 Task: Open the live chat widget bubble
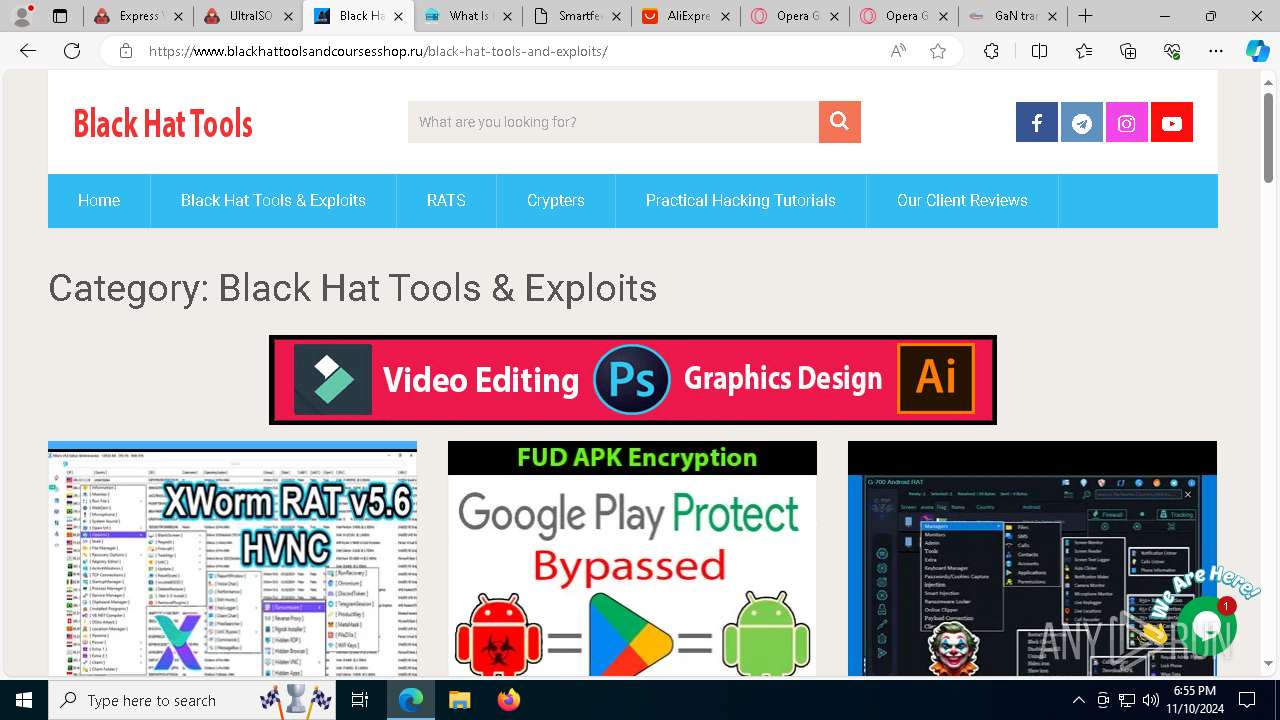pos(1207,625)
